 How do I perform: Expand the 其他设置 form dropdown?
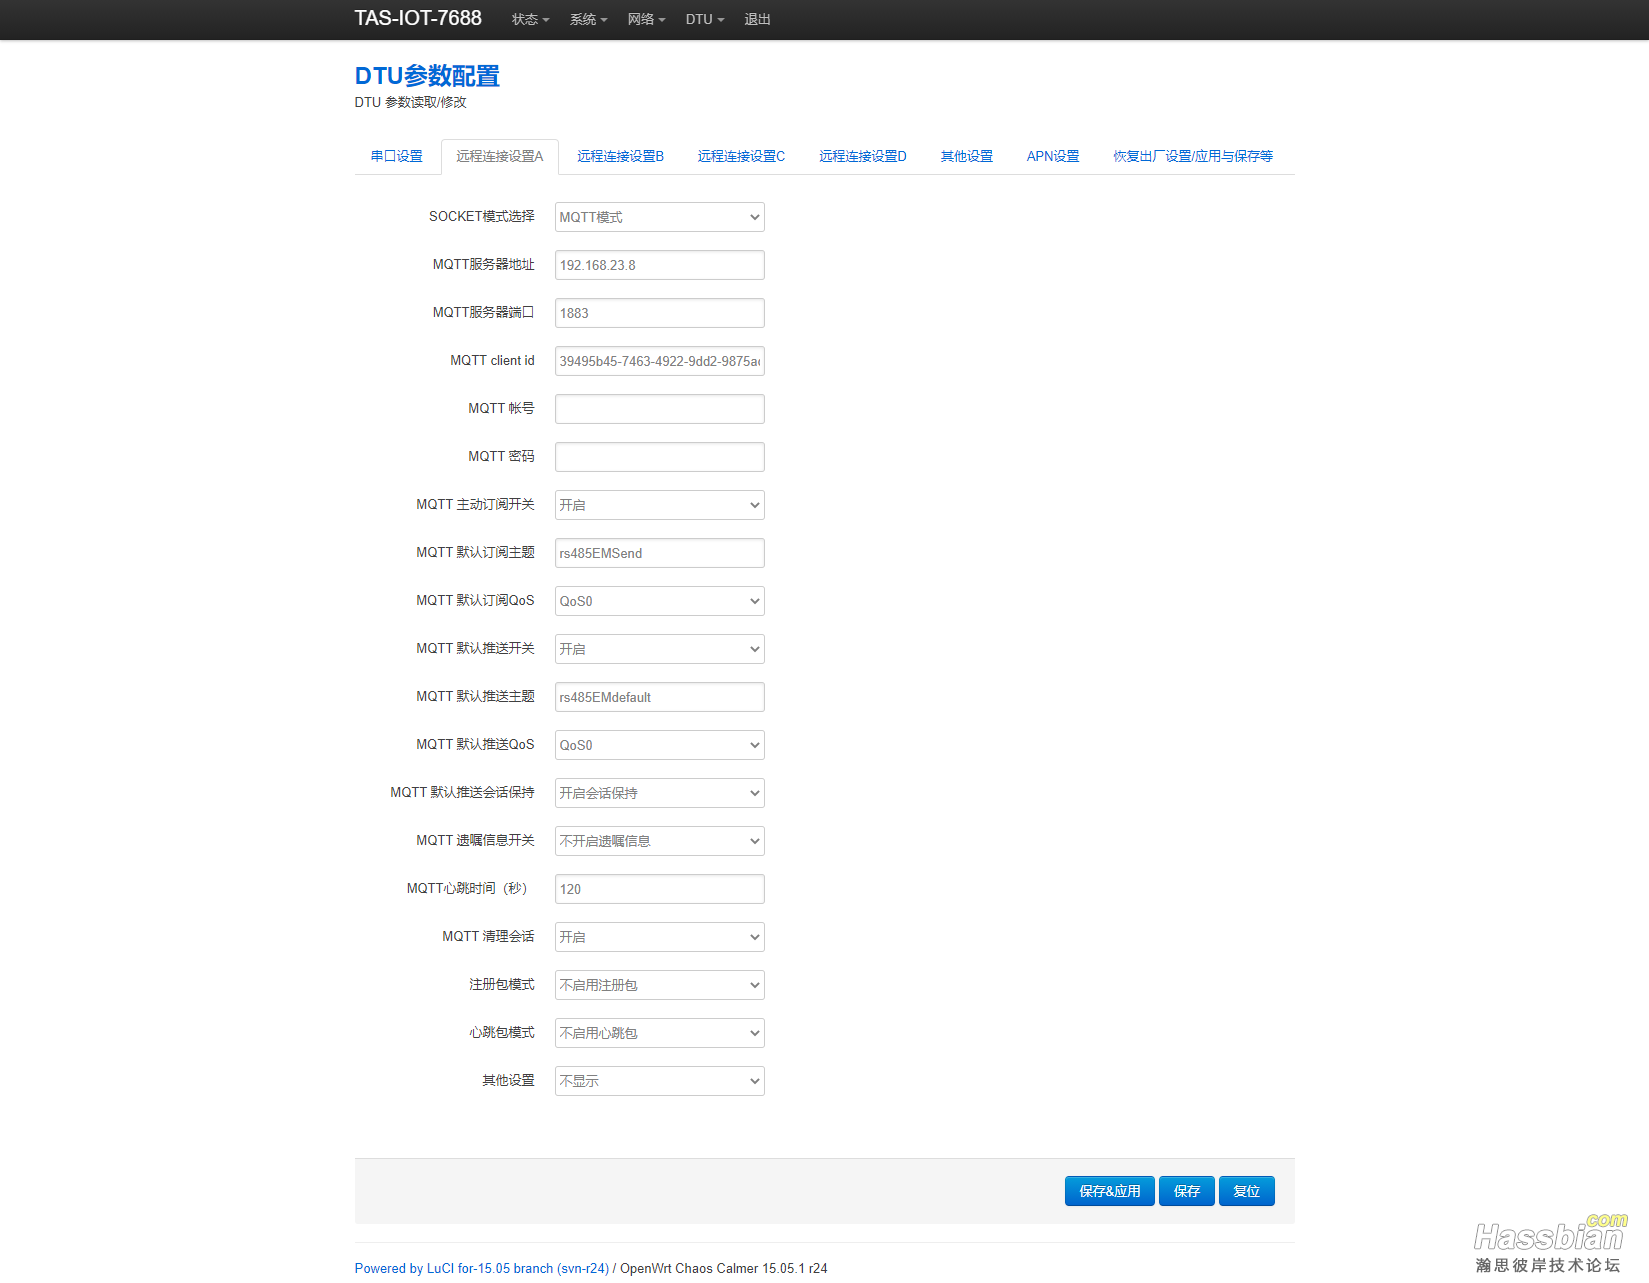(x=660, y=1081)
